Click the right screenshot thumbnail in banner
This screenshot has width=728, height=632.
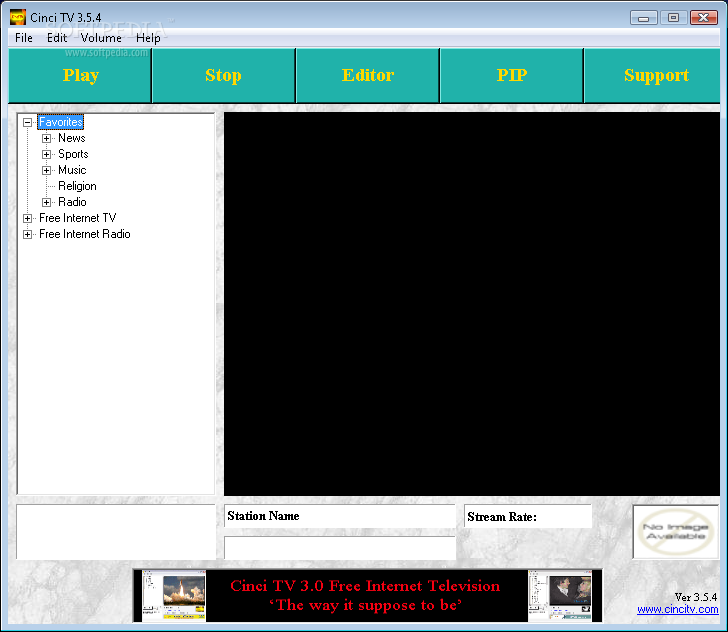[560, 596]
